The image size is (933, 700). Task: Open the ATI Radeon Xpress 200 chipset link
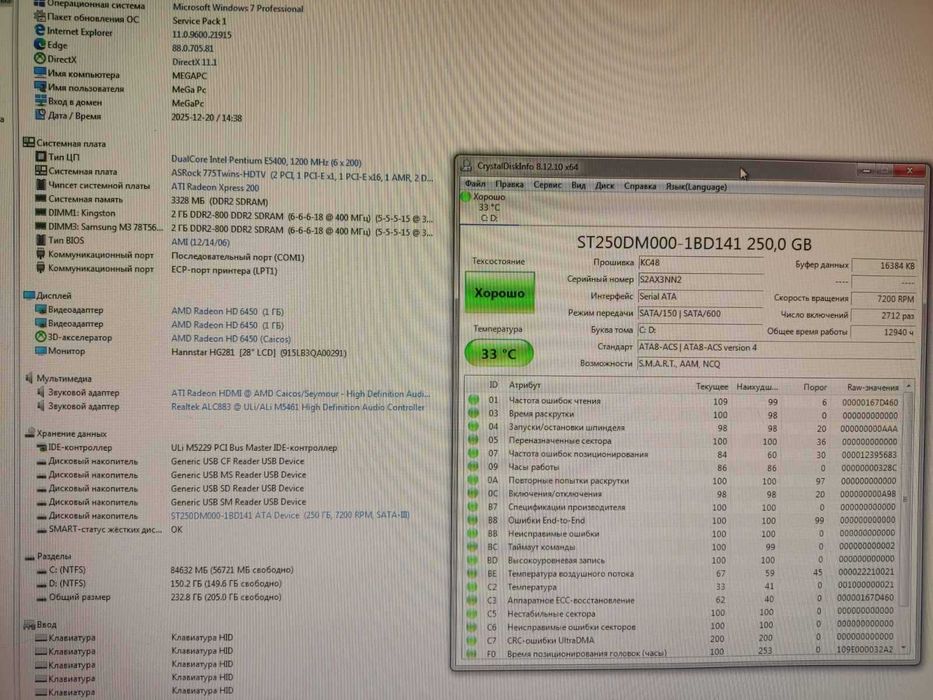pyautogui.click(x=215, y=188)
